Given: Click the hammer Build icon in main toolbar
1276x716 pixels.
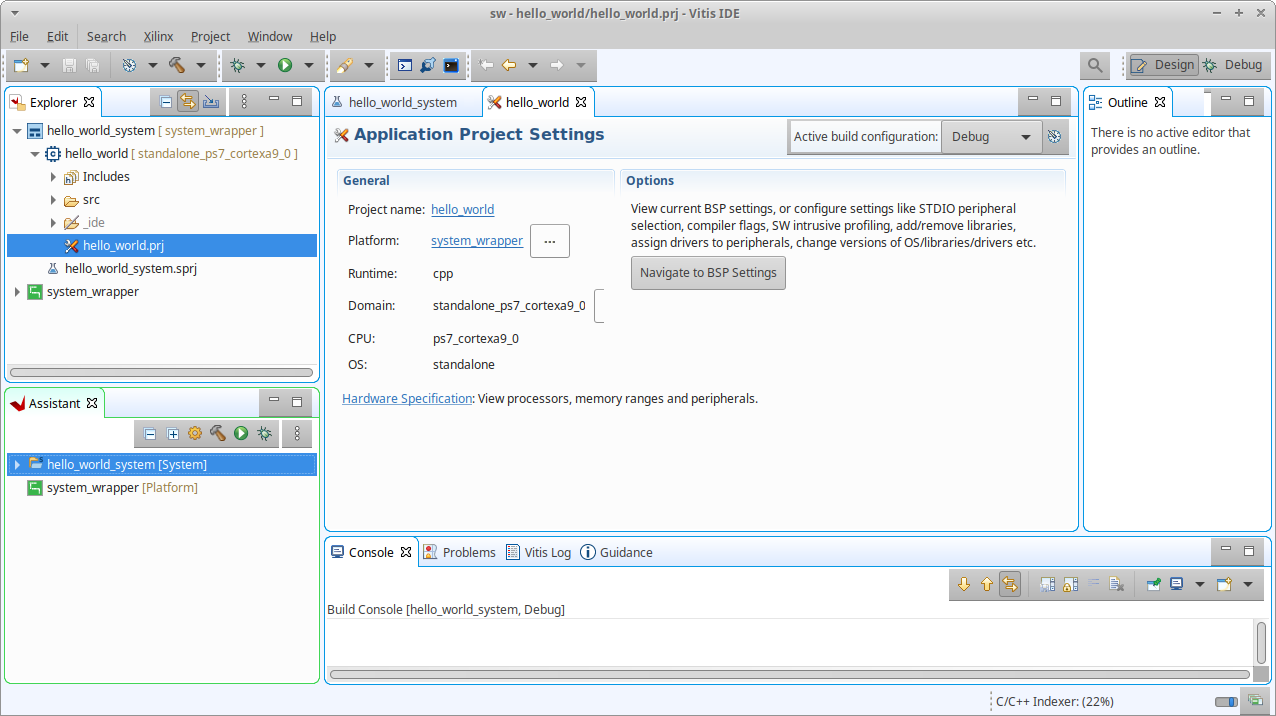Looking at the screenshot, I should tap(177, 65).
